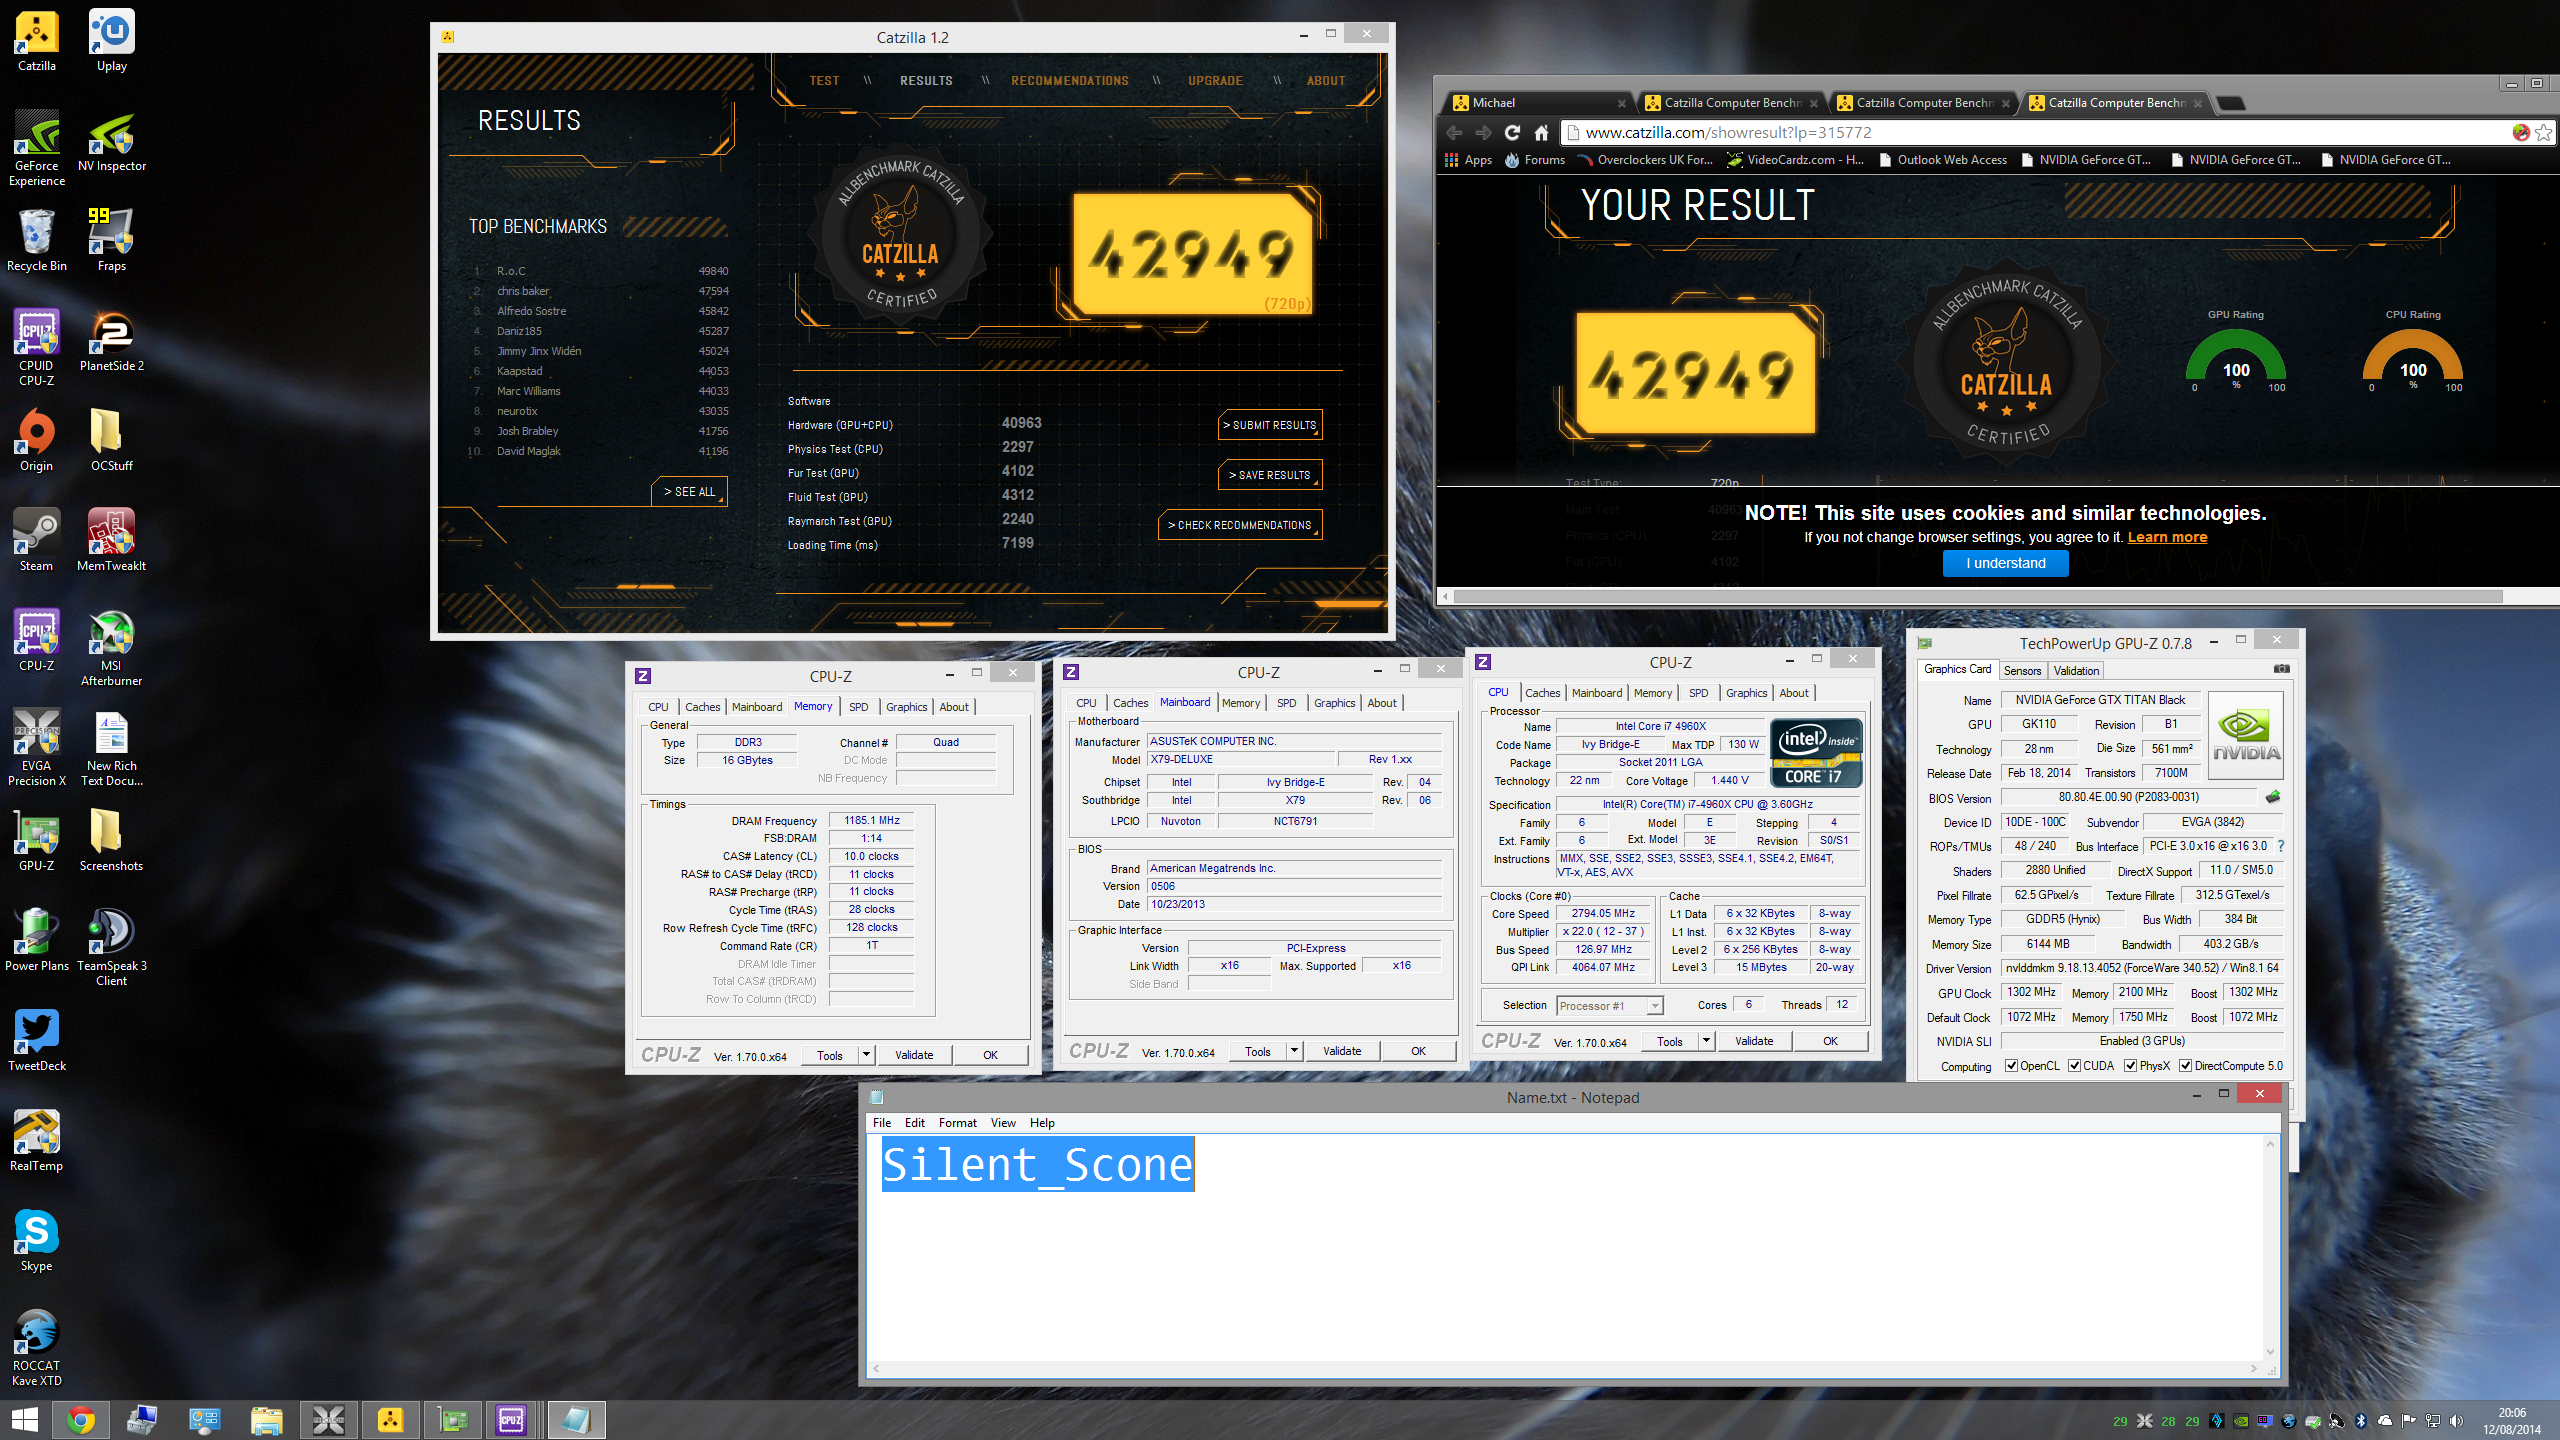The height and width of the screenshot is (1440, 2560).
Task: Open the GPU-Z desktop shortcut
Action: [37, 840]
